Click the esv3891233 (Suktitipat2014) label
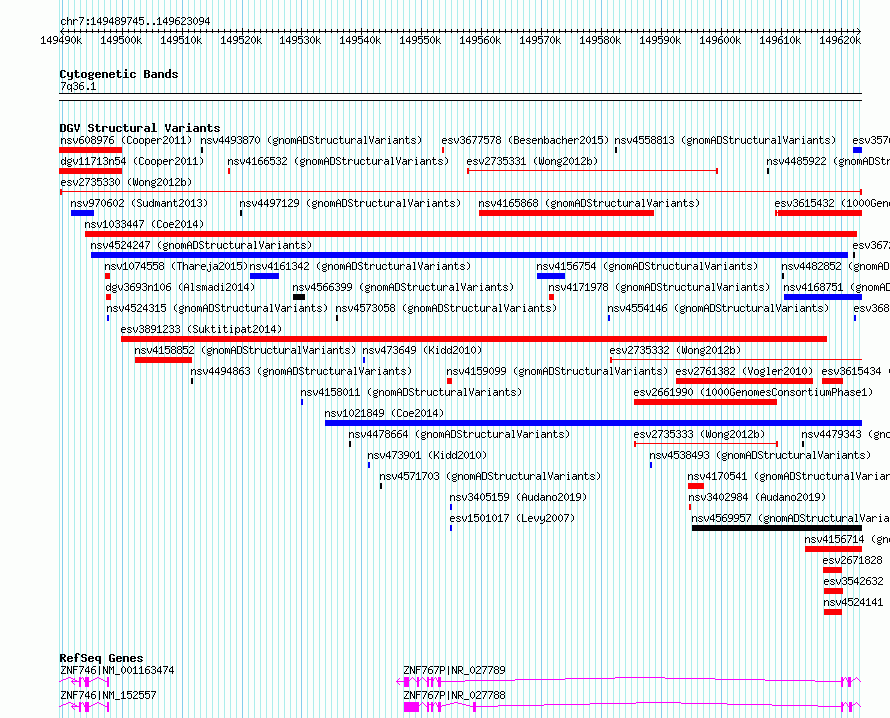 pos(201,329)
